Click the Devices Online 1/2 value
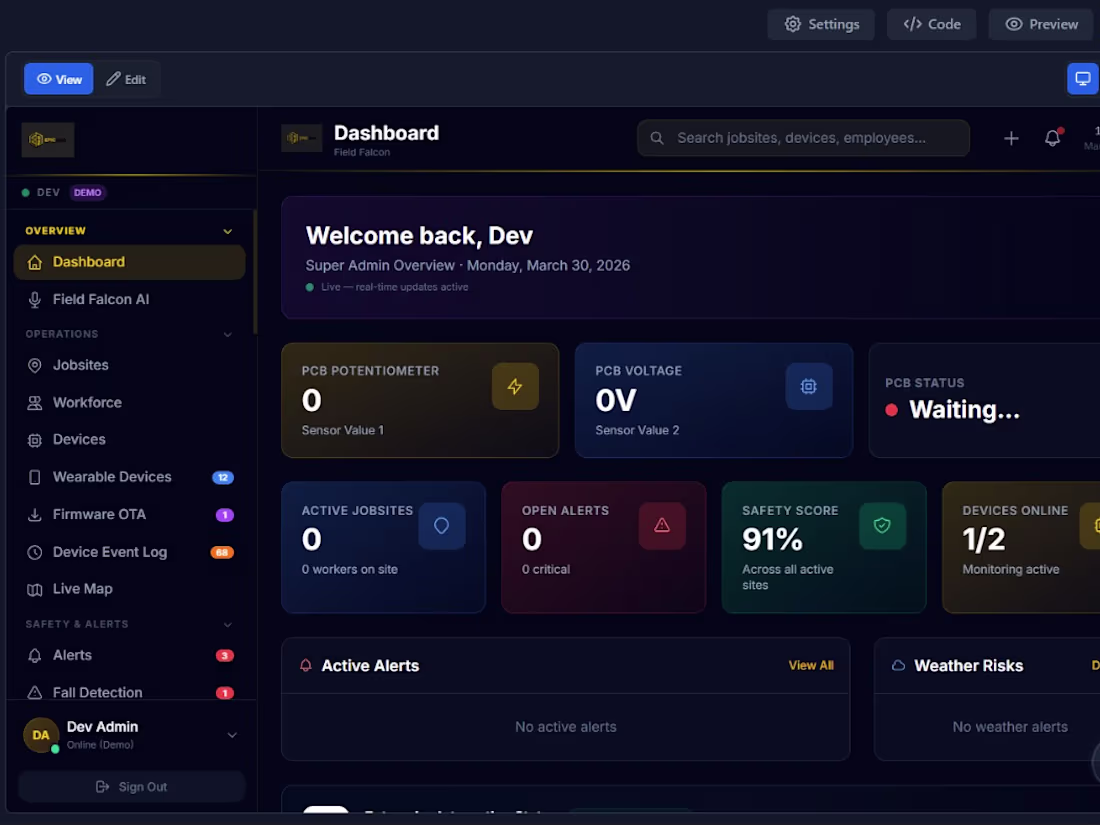 pyautogui.click(x=984, y=539)
